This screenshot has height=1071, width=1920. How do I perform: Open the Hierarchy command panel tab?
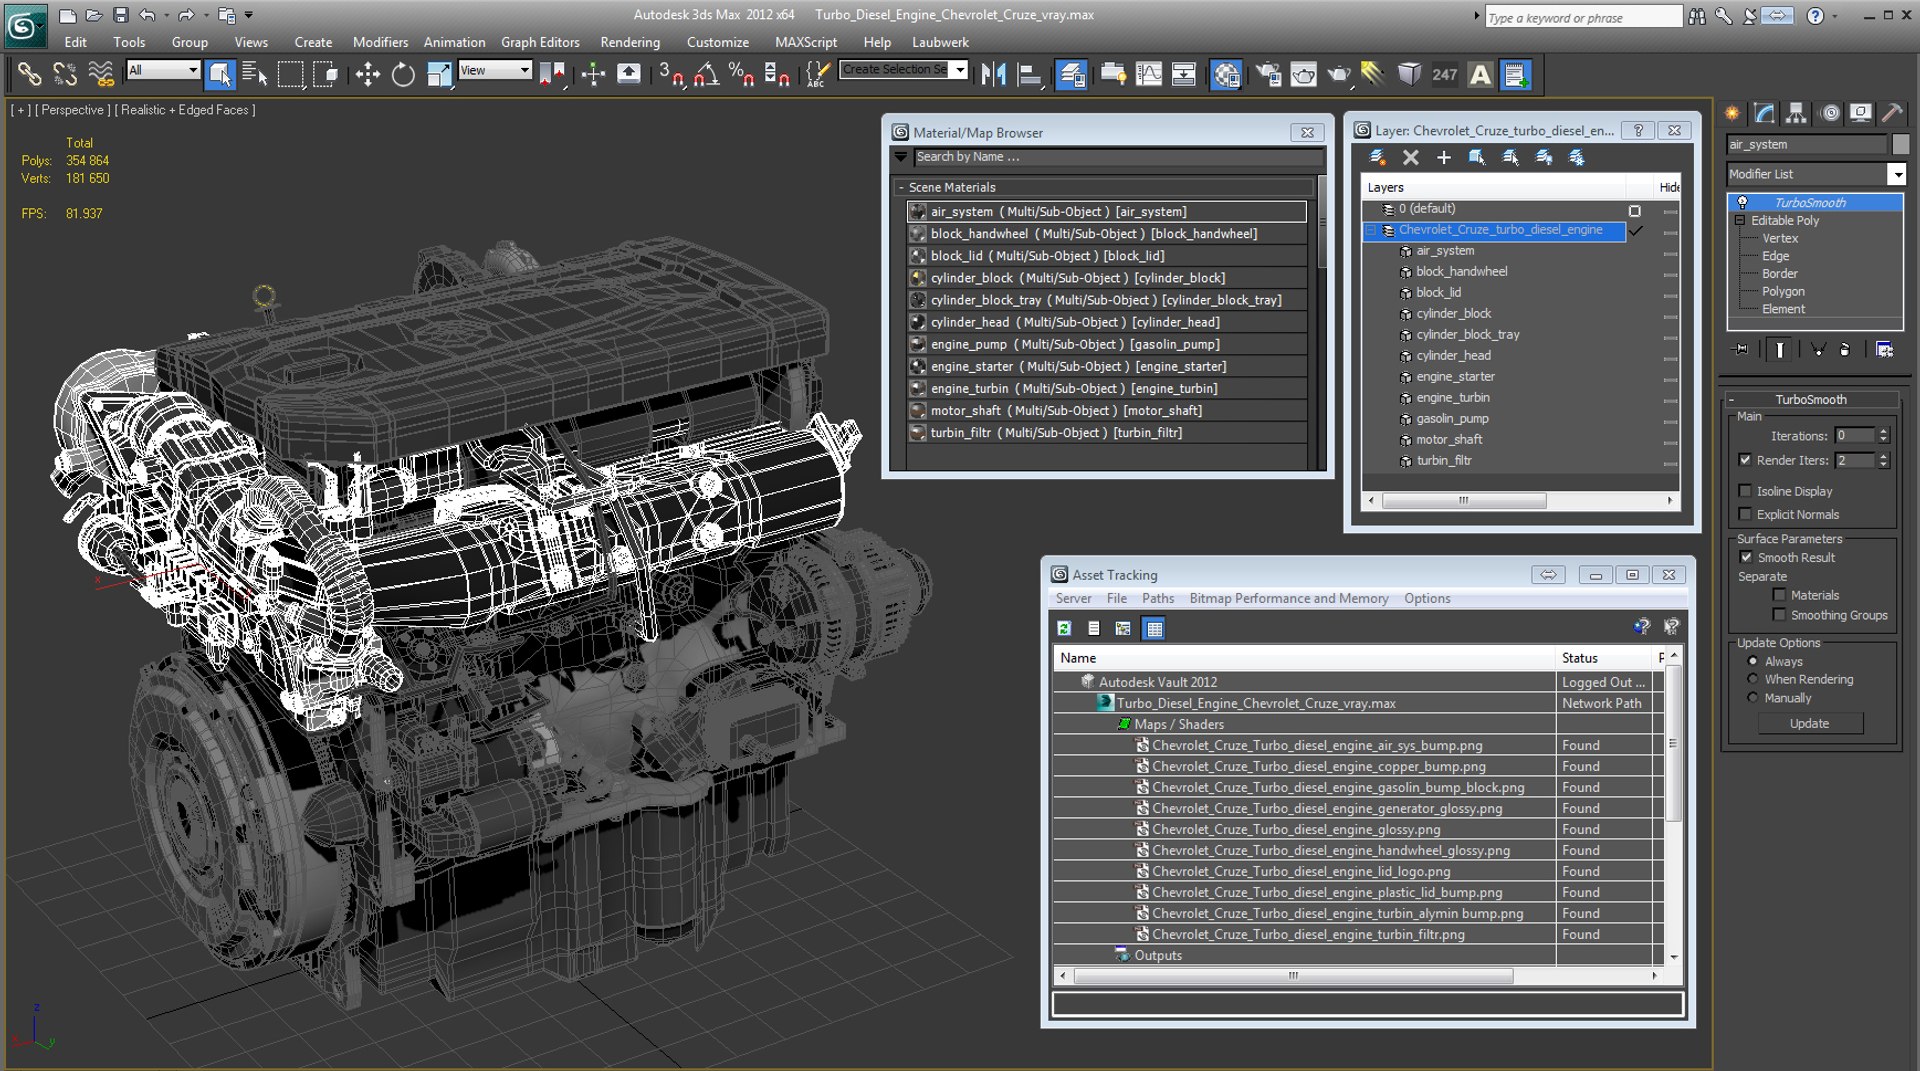tap(1796, 113)
